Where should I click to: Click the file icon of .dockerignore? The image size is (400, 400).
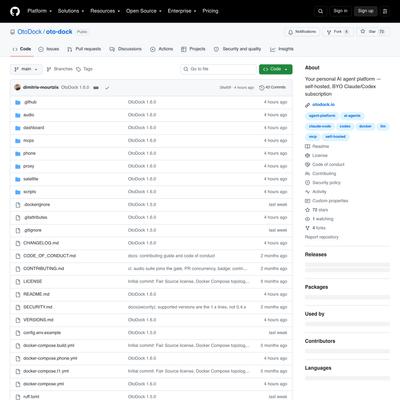pyautogui.click(x=18, y=205)
